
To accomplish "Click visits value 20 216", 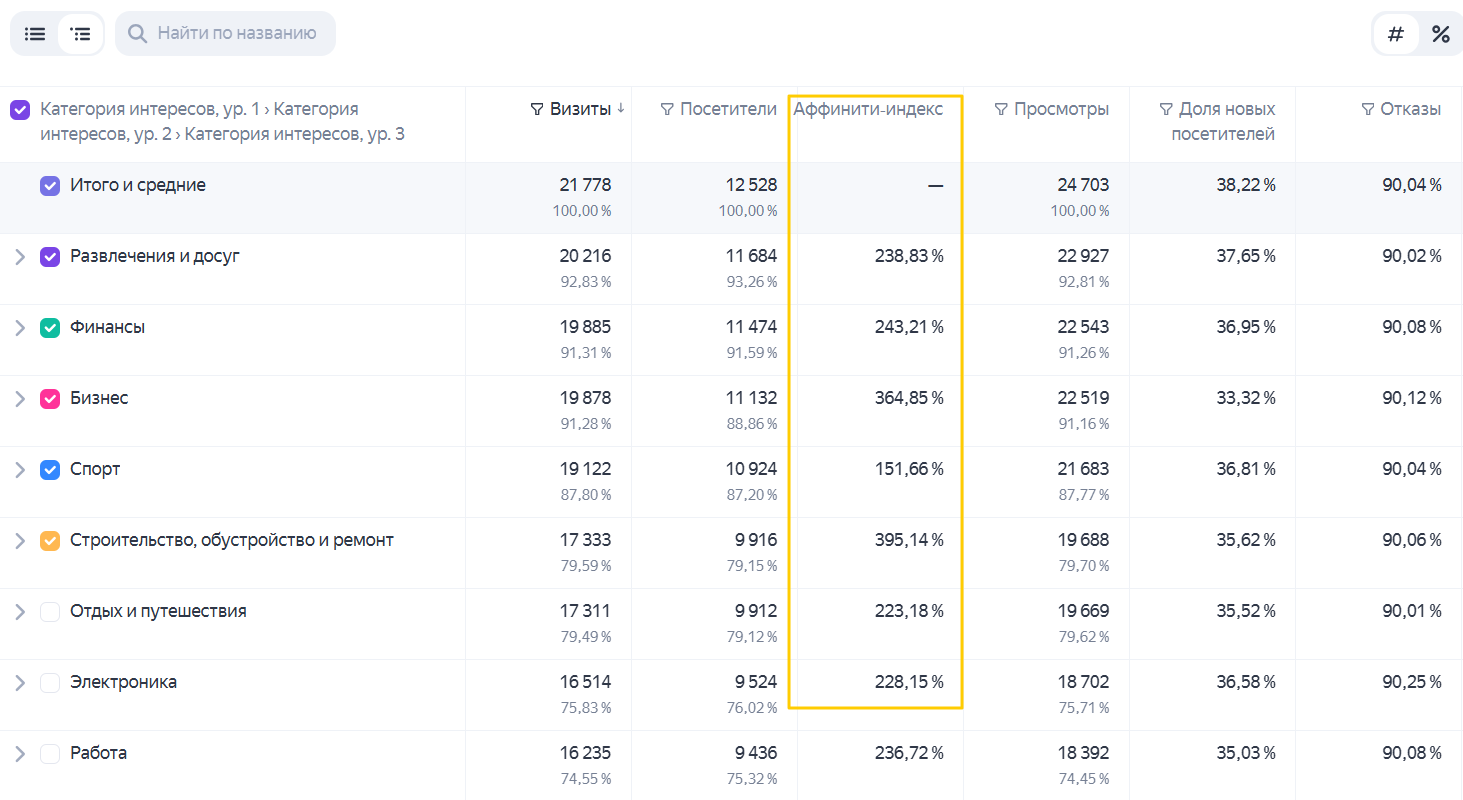I will pos(585,256).
